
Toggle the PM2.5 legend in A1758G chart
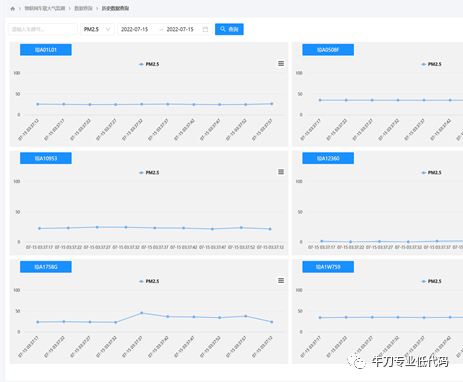point(149,281)
